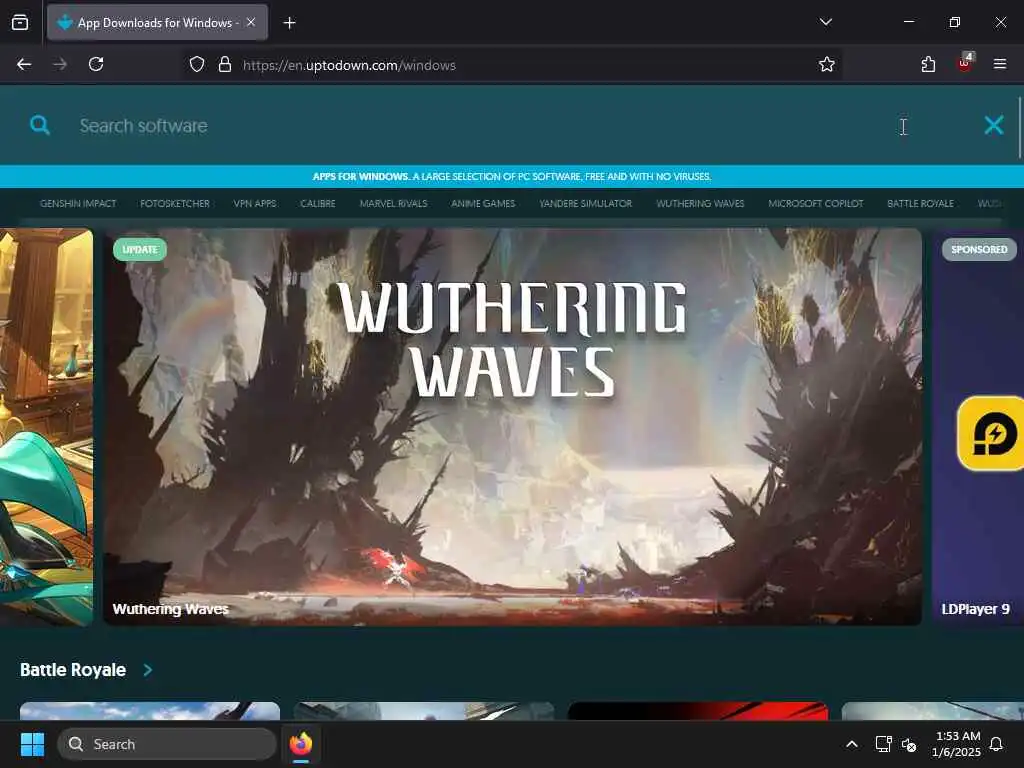
Task: Click the magnifier search icon on Uptodown
Action: coord(40,125)
